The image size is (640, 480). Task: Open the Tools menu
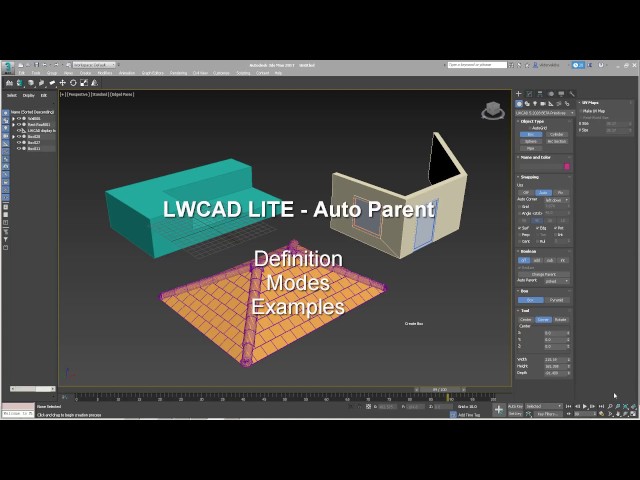[x=36, y=73]
